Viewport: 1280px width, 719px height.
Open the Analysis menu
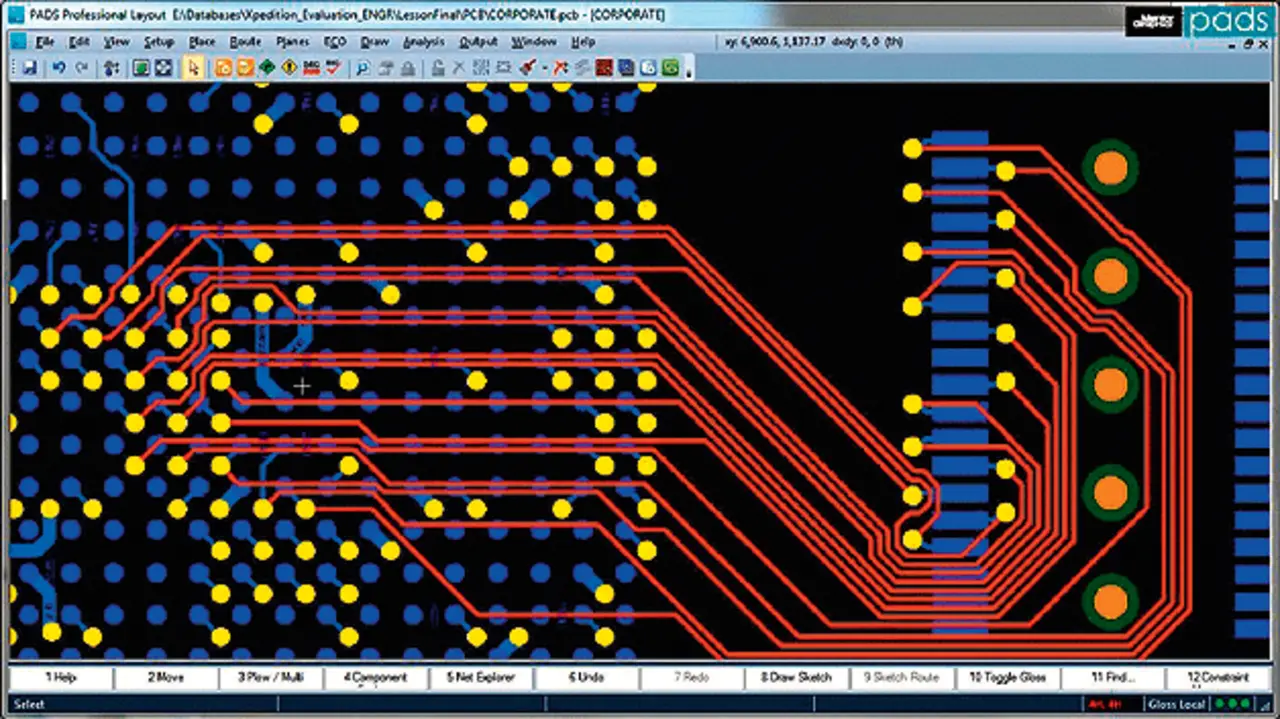(423, 42)
